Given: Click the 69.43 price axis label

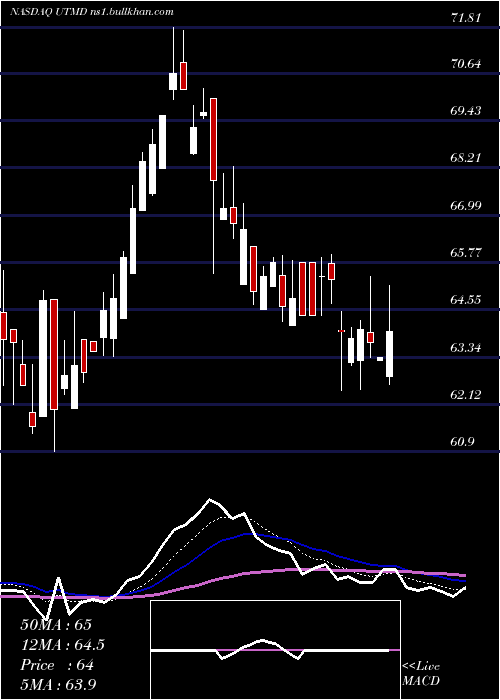Looking at the screenshot, I should click(x=466, y=111).
